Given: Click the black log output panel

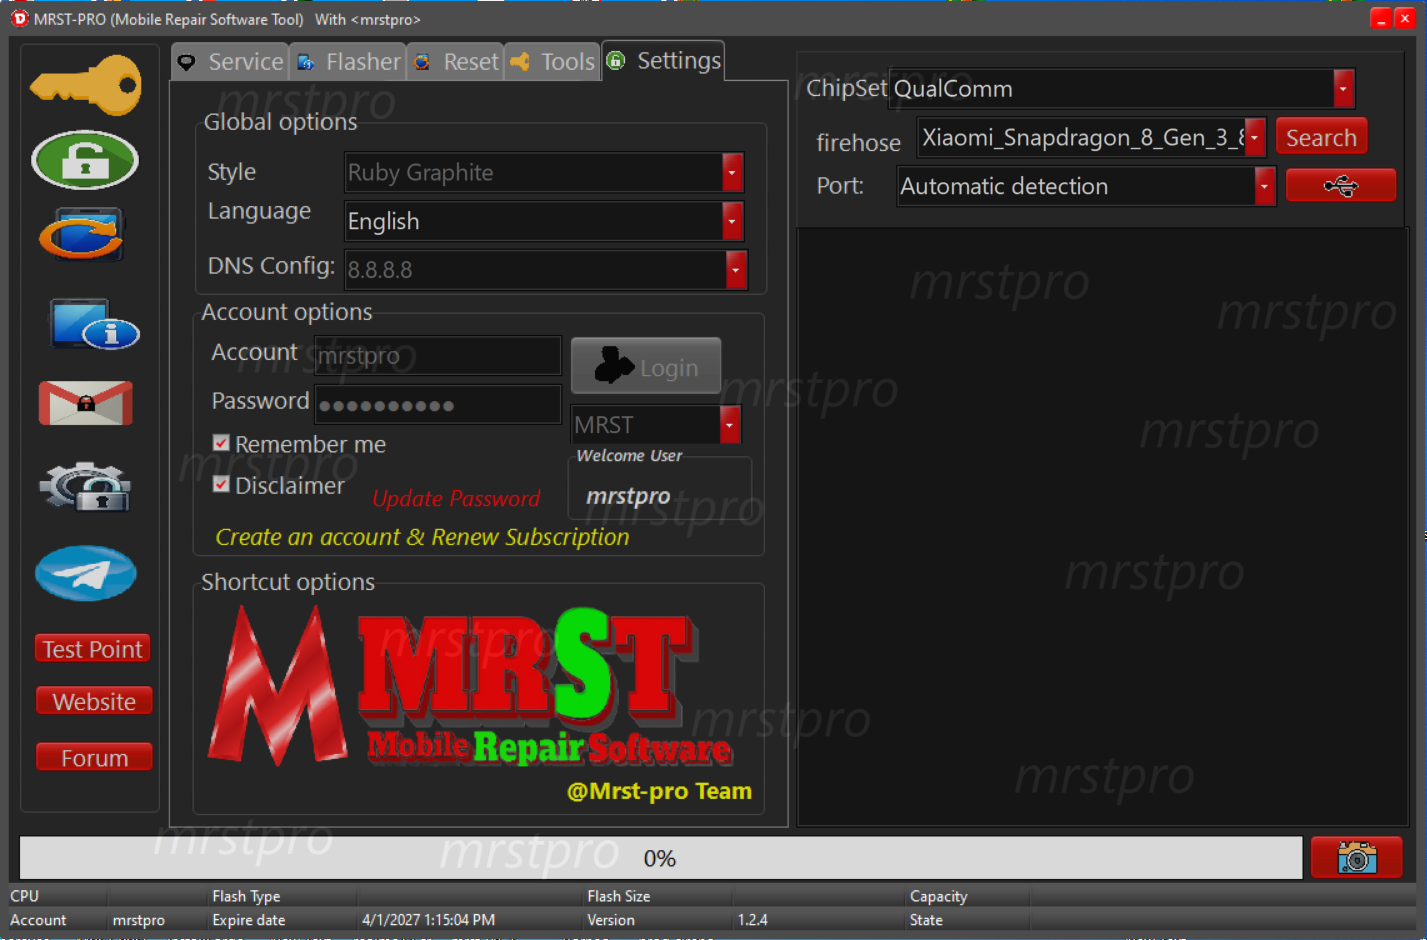Looking at the screenshot, I should click(x=1103, y=527).
